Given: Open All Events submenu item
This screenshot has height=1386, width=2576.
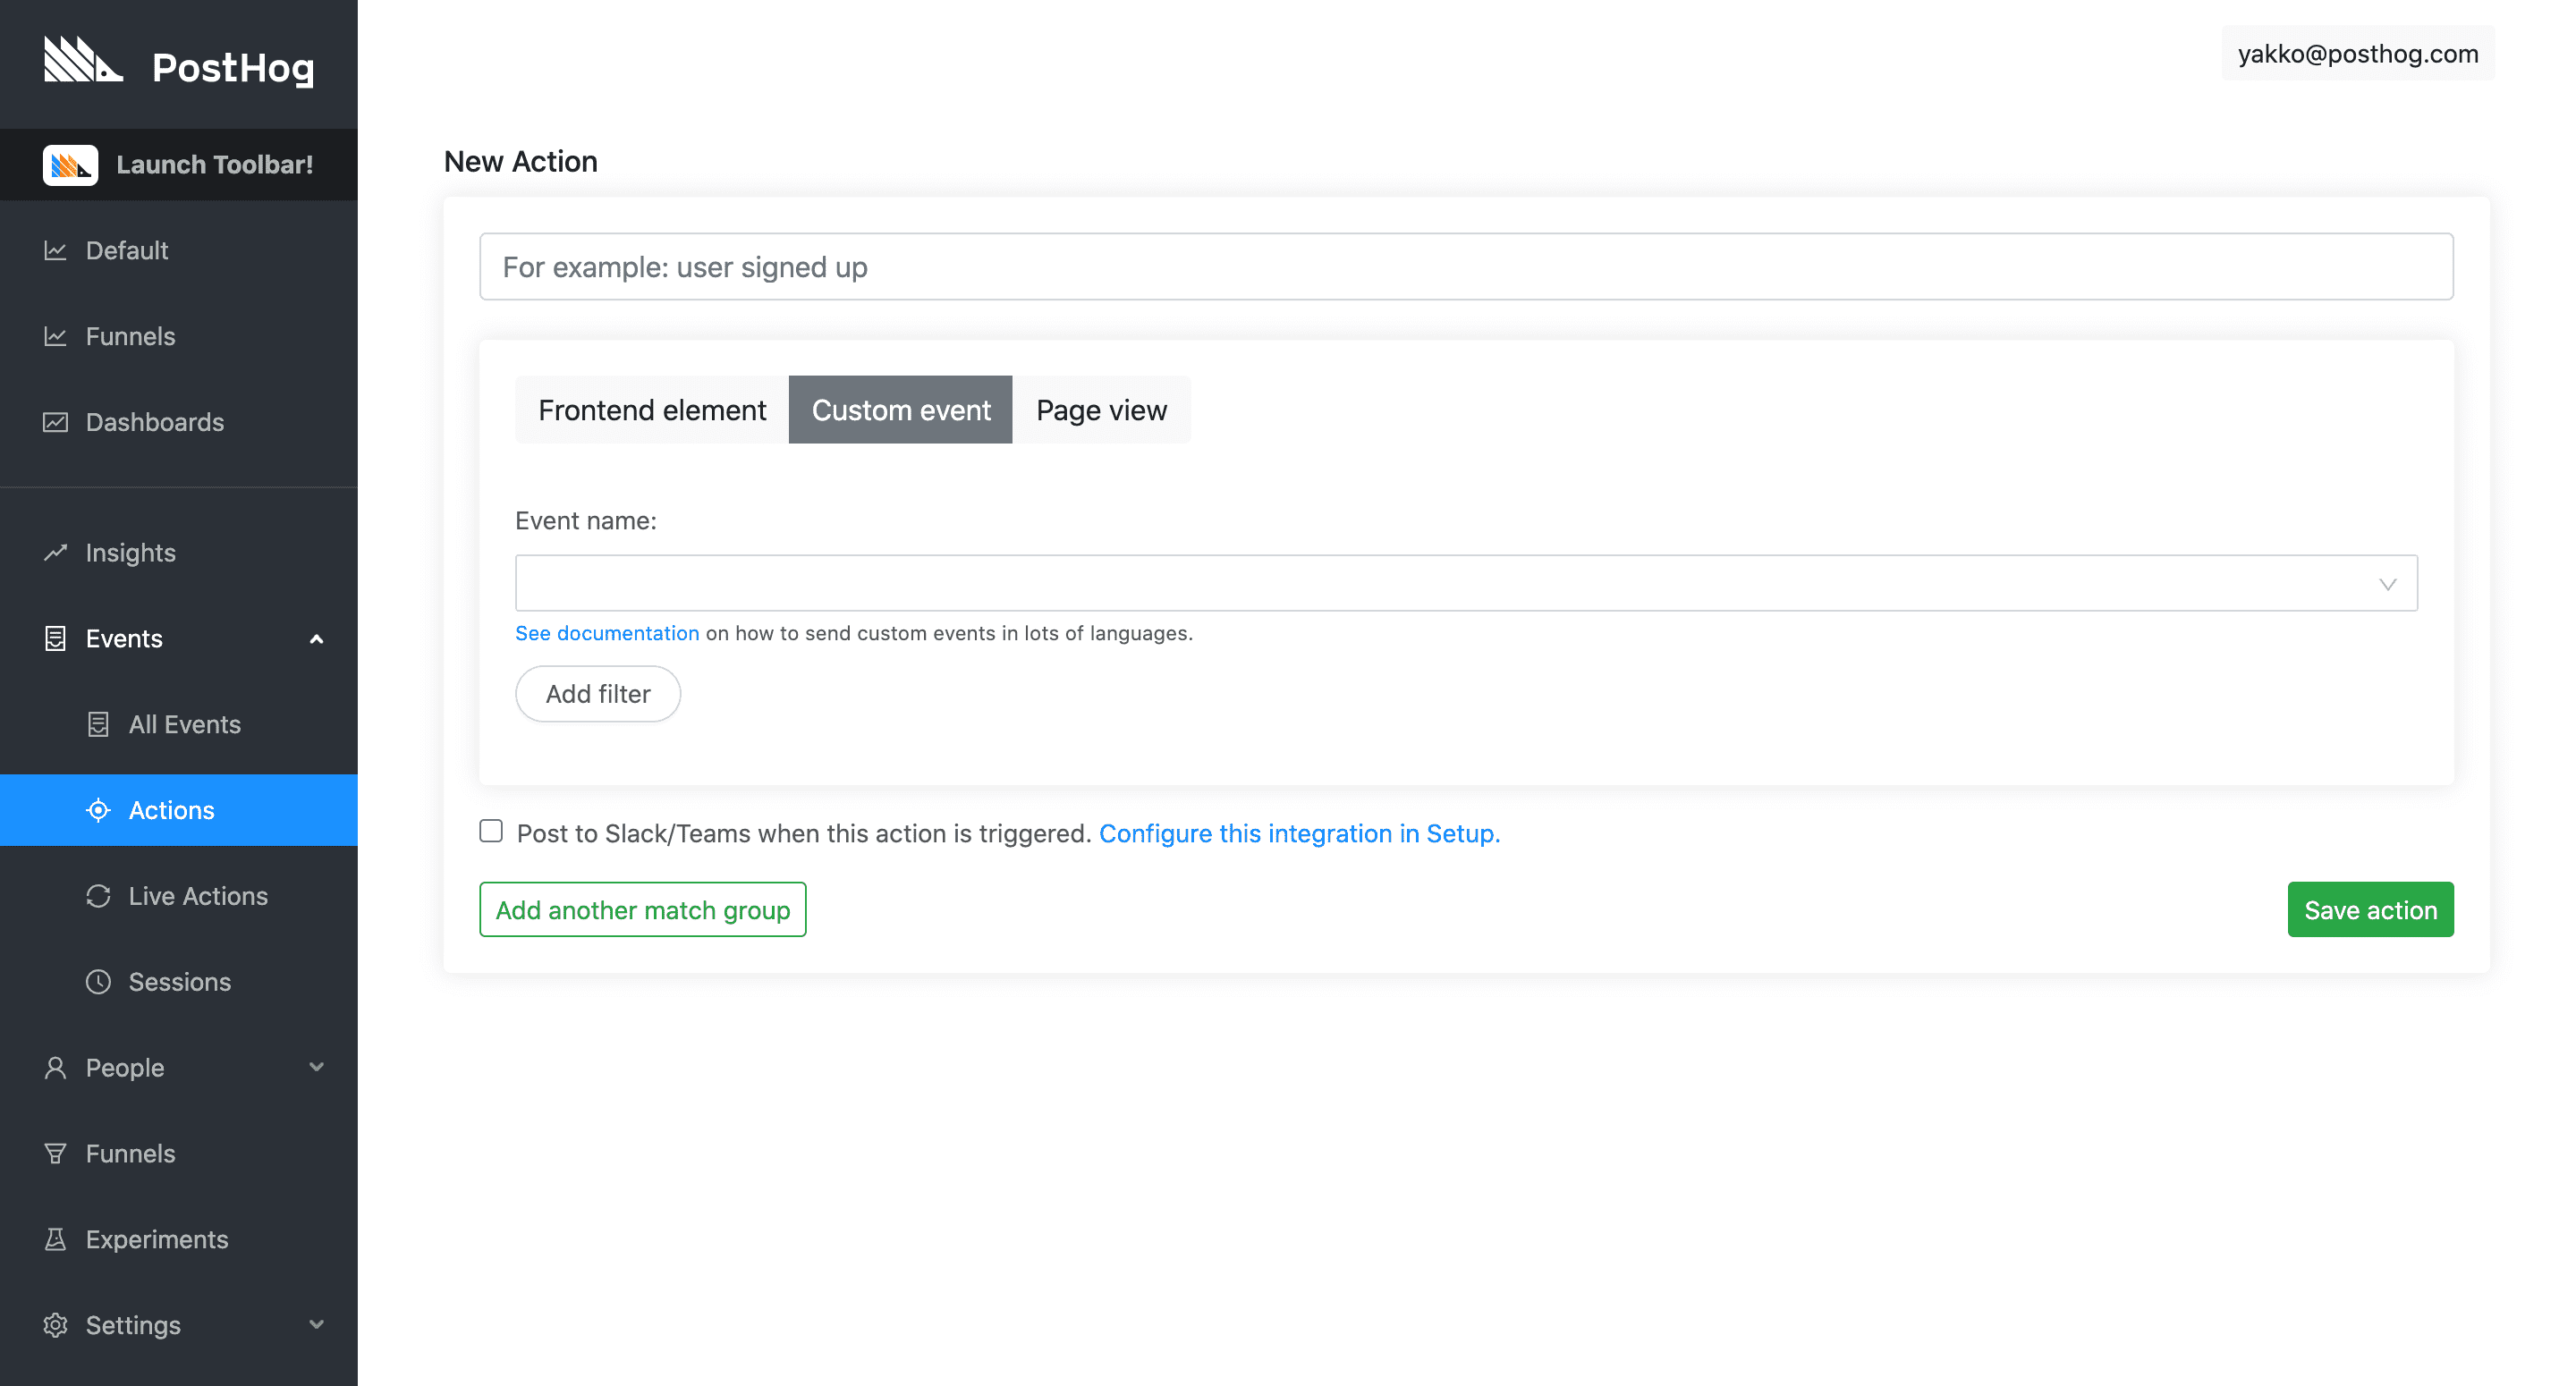Looking at the screenshot, I should click(x=179, y=724).
